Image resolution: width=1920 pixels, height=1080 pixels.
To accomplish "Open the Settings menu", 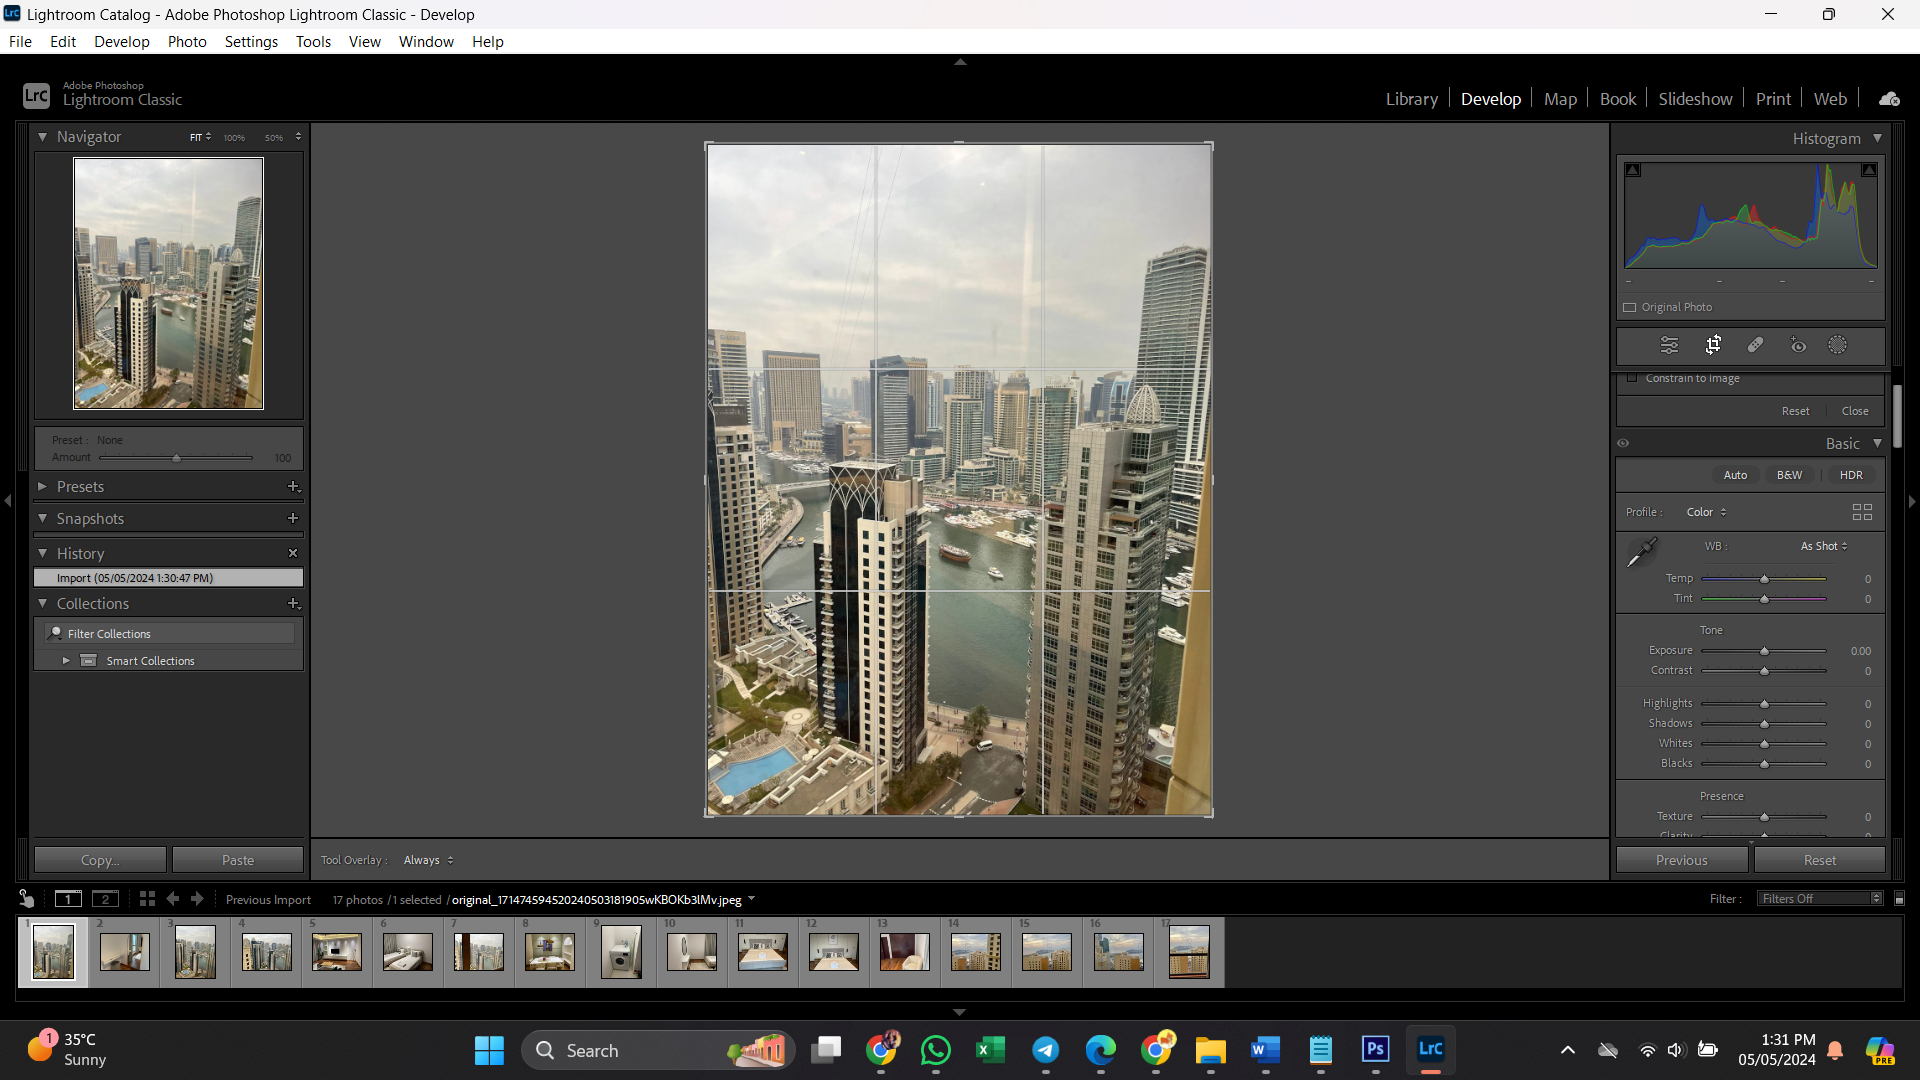I will [x=251, y=41].
